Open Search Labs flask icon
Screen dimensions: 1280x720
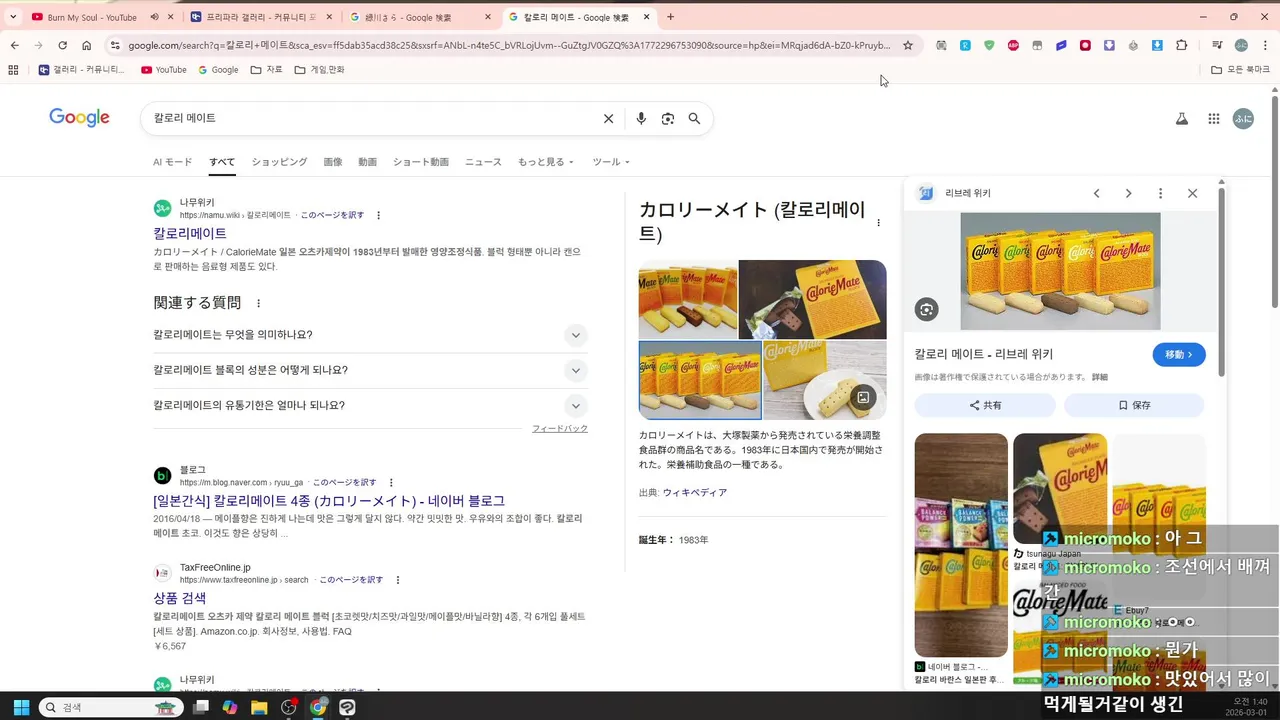coord(1181,118)
